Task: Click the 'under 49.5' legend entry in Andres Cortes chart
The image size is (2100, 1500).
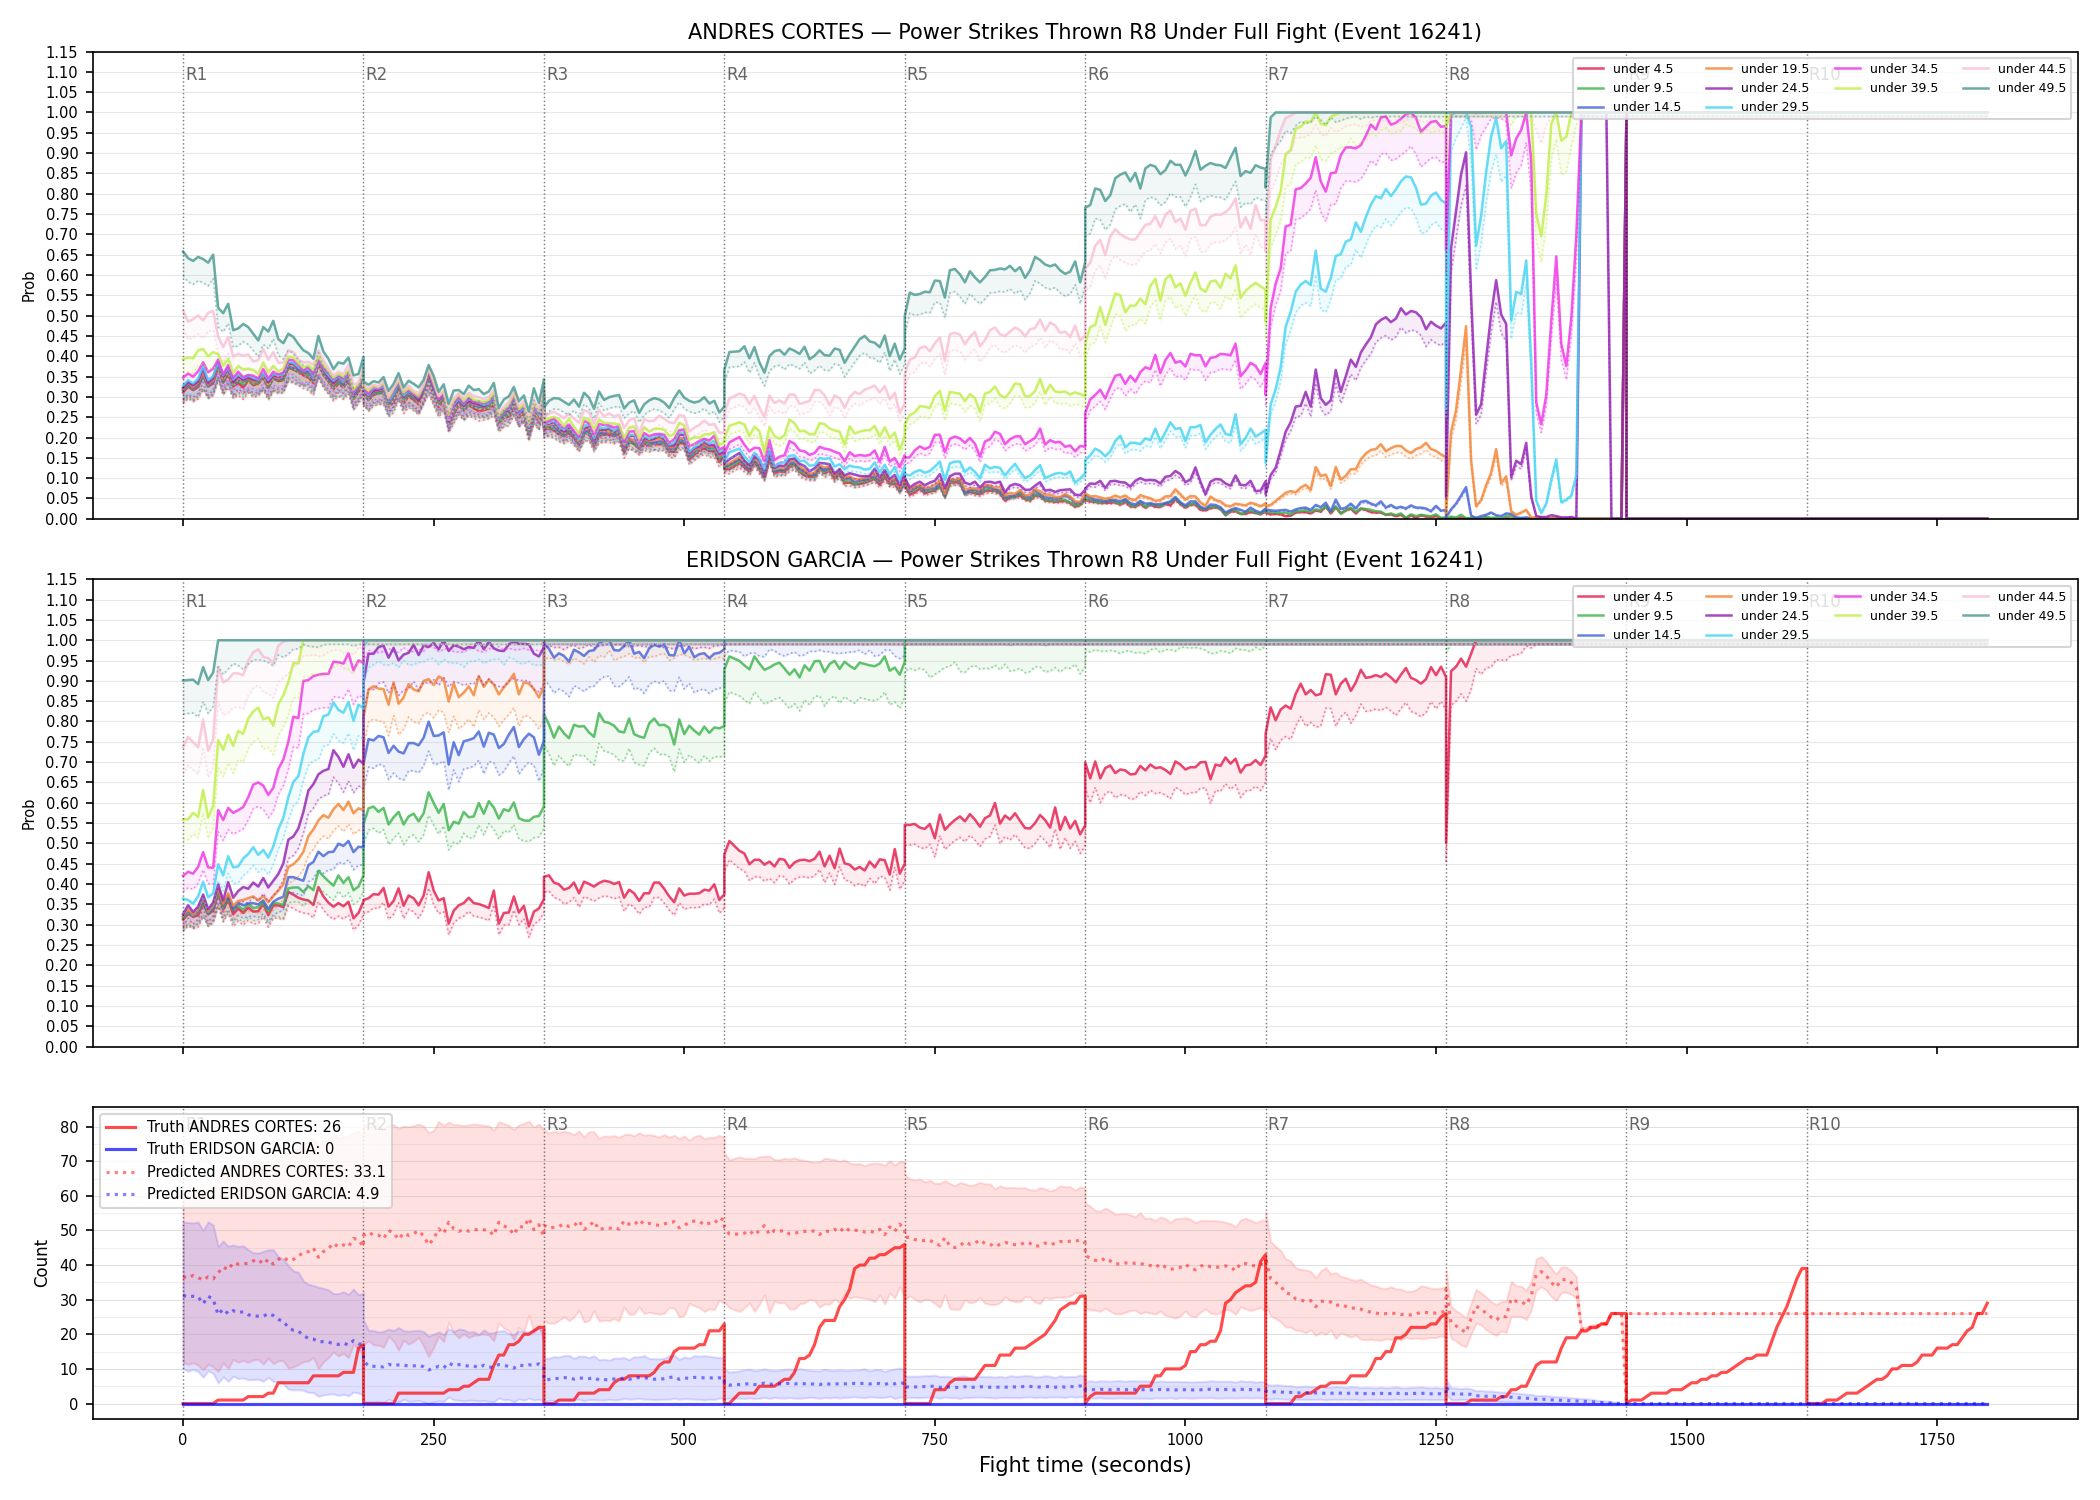Action: tap(2010, 88)
